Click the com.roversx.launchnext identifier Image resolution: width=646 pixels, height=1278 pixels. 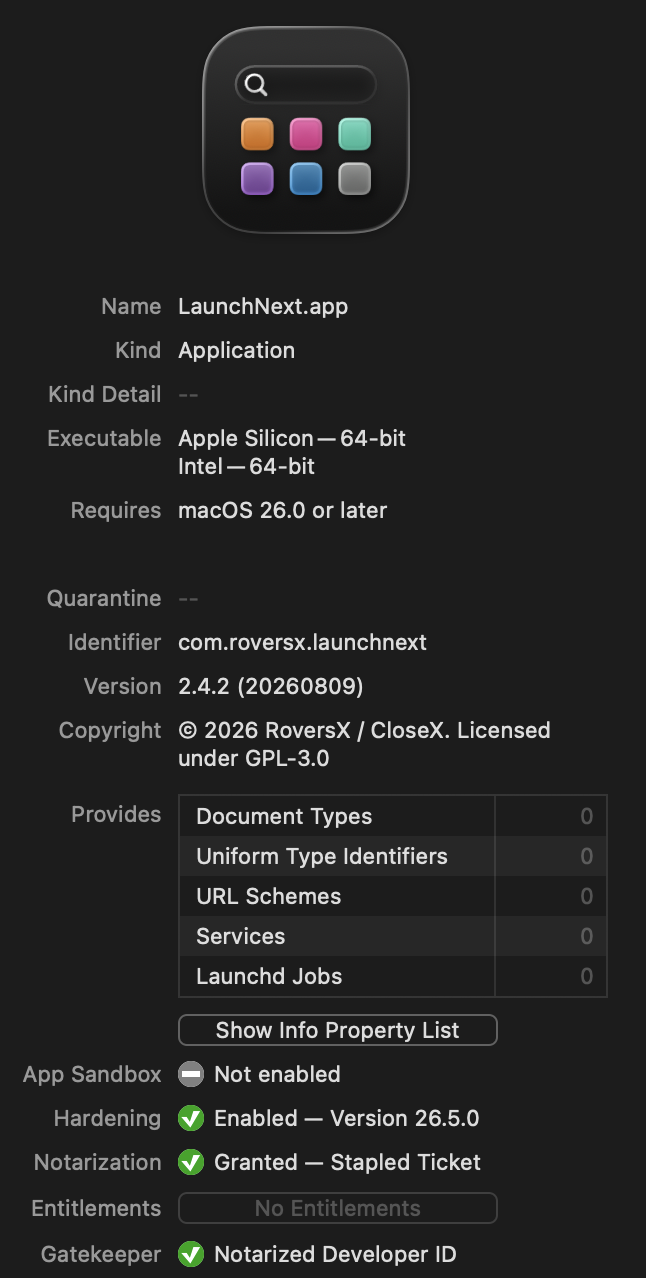click(302, 642)
